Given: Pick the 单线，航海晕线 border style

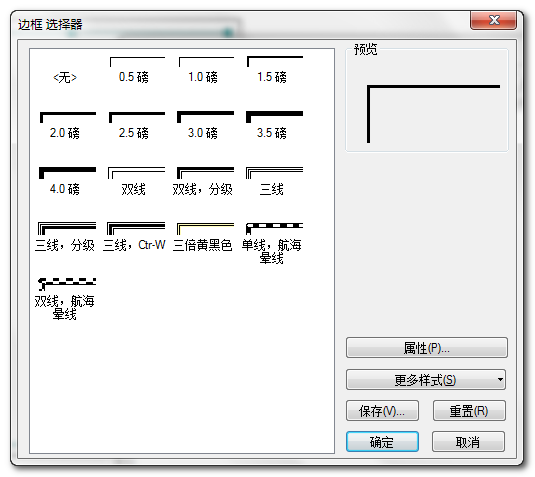Looking at the screenshot, I should 272,244.
